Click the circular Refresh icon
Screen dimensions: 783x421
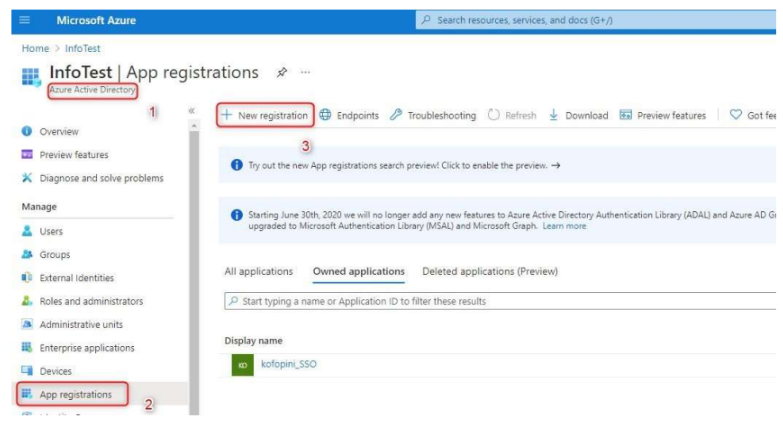[x=493, y=115]
